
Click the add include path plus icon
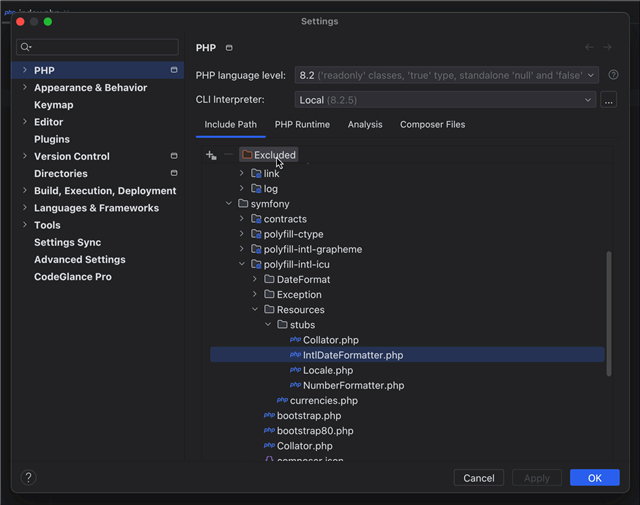210,155
